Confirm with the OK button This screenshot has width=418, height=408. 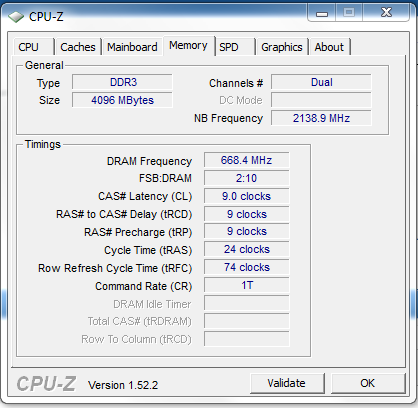point(368,383)
